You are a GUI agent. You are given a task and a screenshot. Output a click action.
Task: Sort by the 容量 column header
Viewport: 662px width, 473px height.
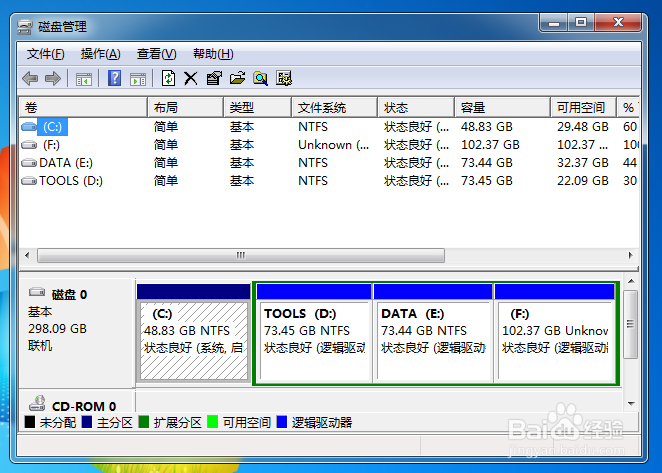[x=503, y=108]
